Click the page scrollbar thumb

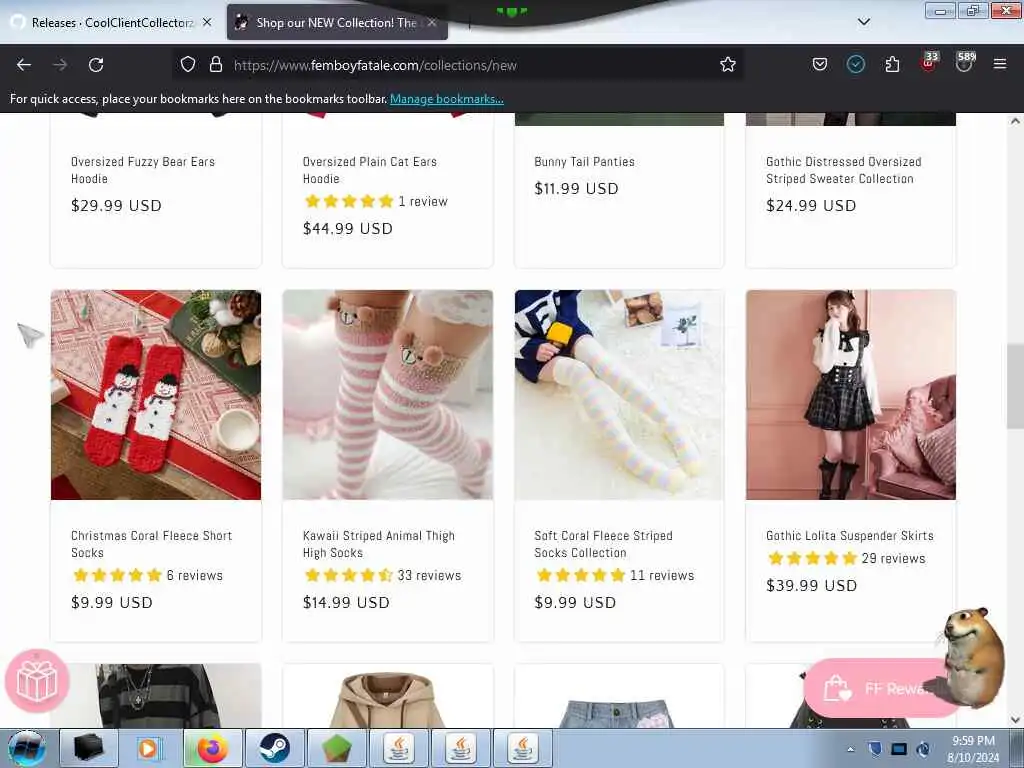click(x=1015, y=387)
